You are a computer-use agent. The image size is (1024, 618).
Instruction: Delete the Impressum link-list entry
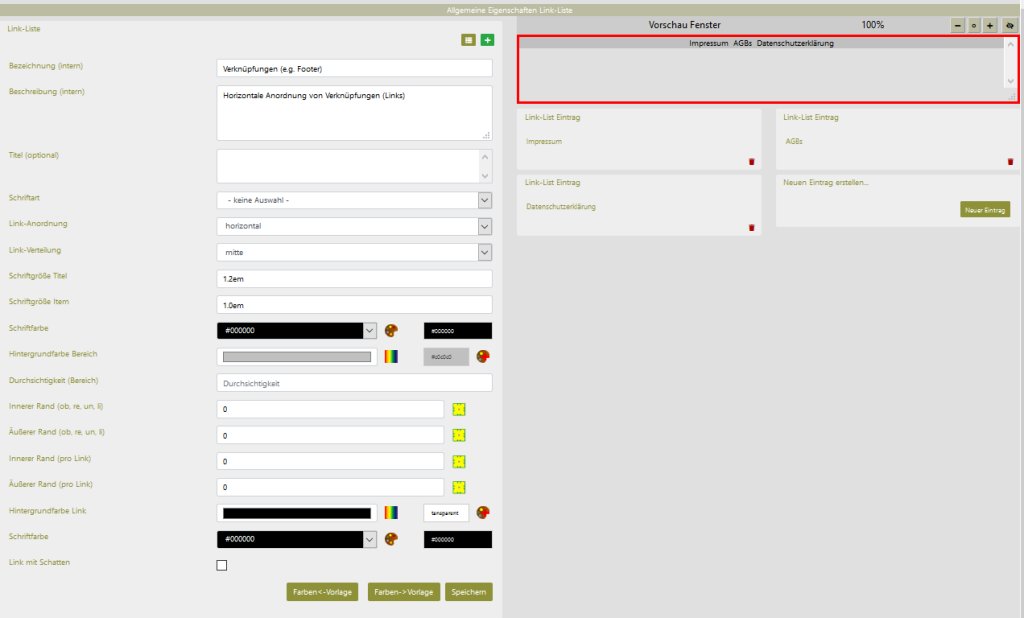pos(751,161)
